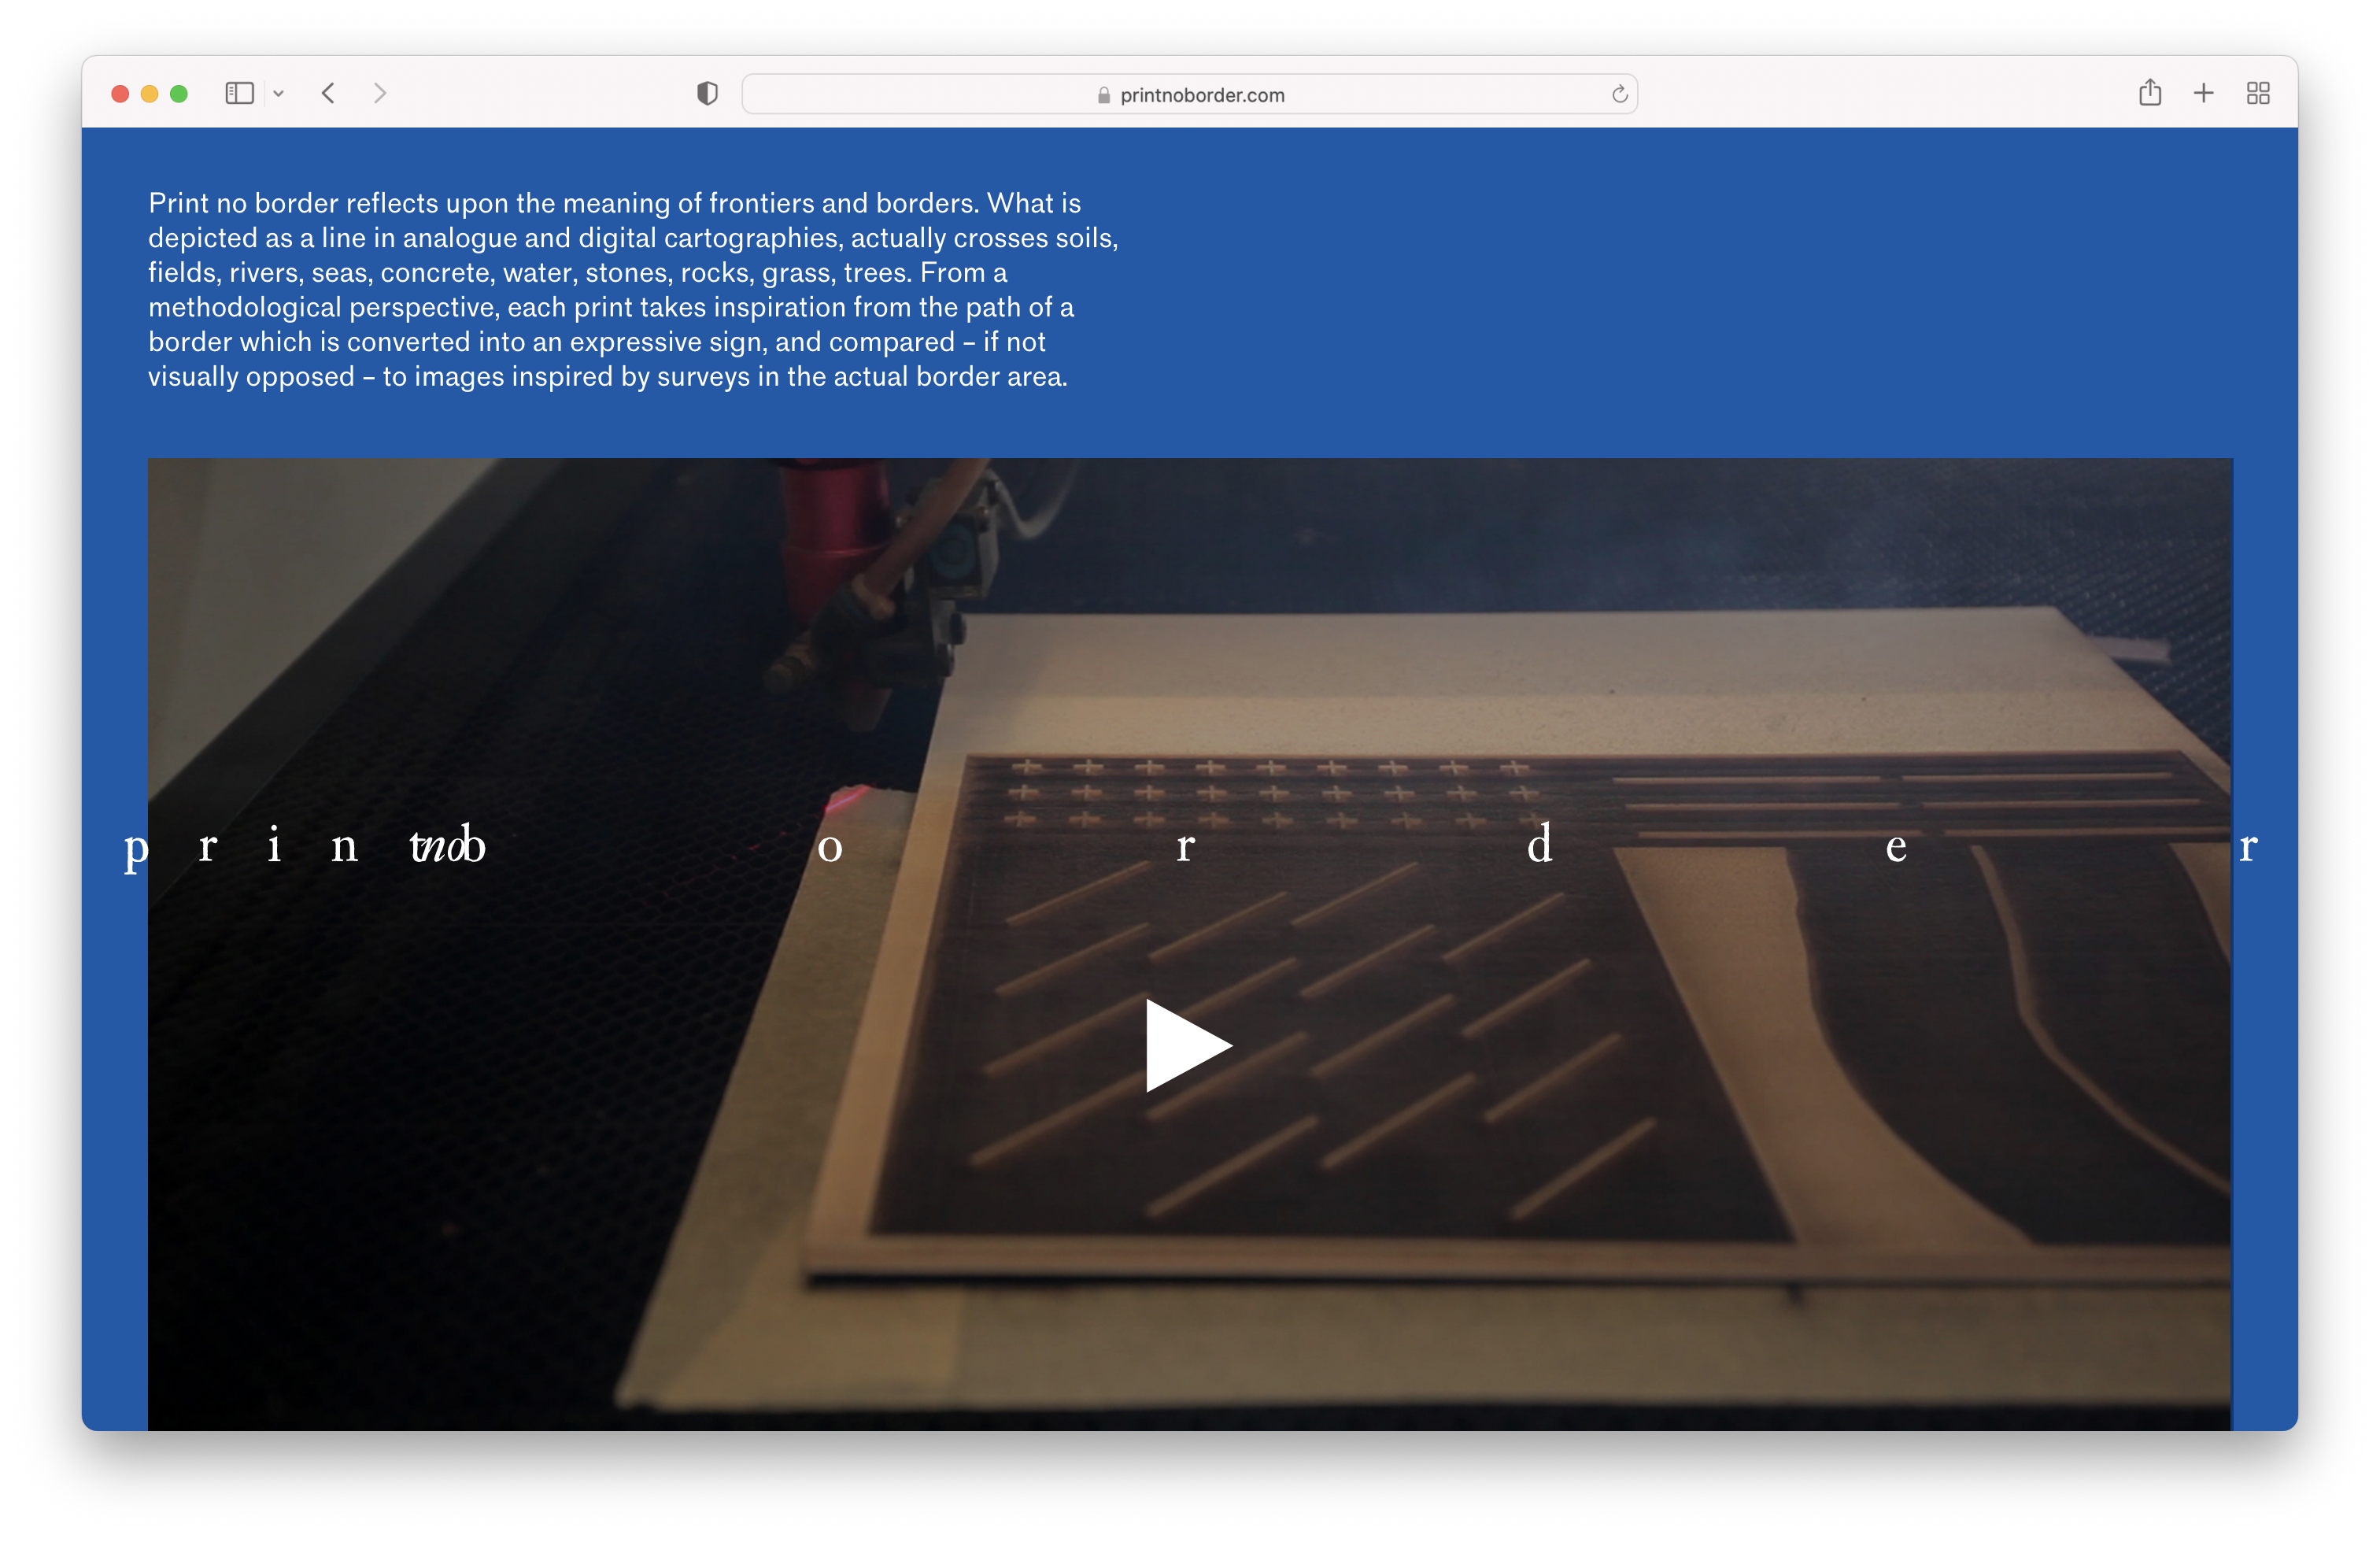
Task: Go forward with the forward arrow
Action: coord(380,94)
